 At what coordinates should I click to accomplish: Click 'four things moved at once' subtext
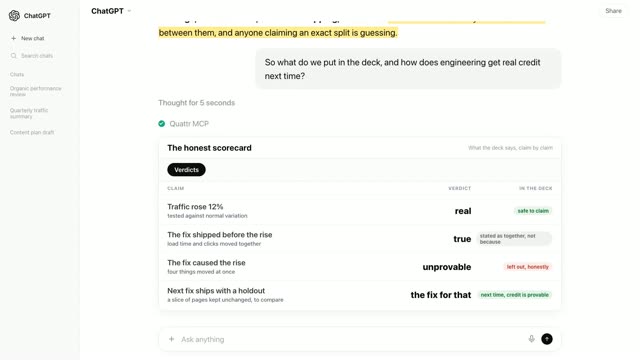click(x=201, y=272)
